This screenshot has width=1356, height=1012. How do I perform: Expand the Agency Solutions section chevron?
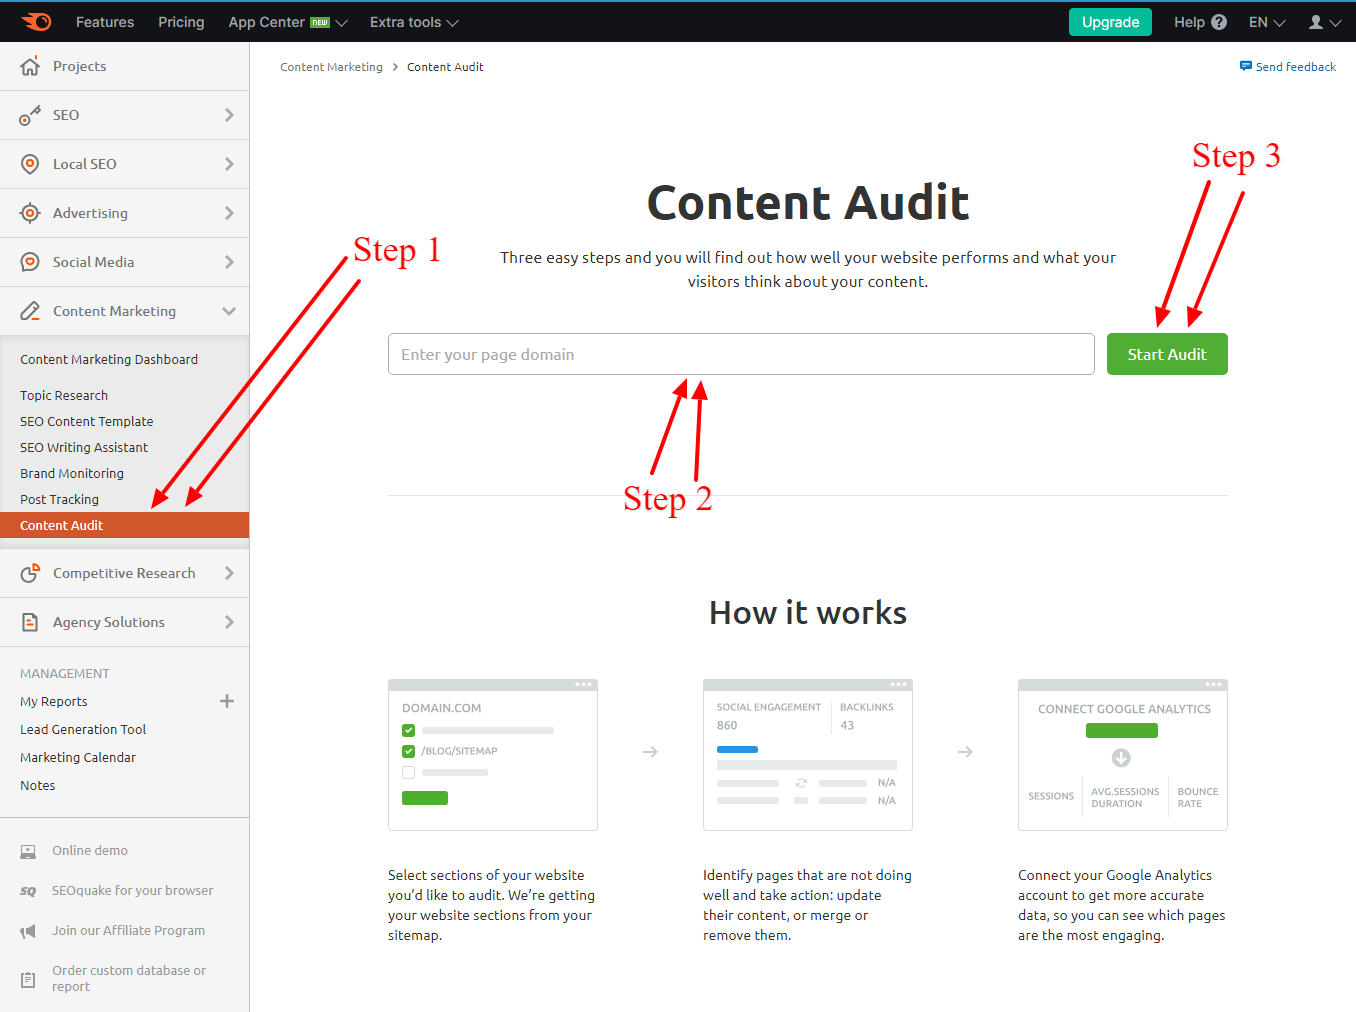click(x=229, y=622)
